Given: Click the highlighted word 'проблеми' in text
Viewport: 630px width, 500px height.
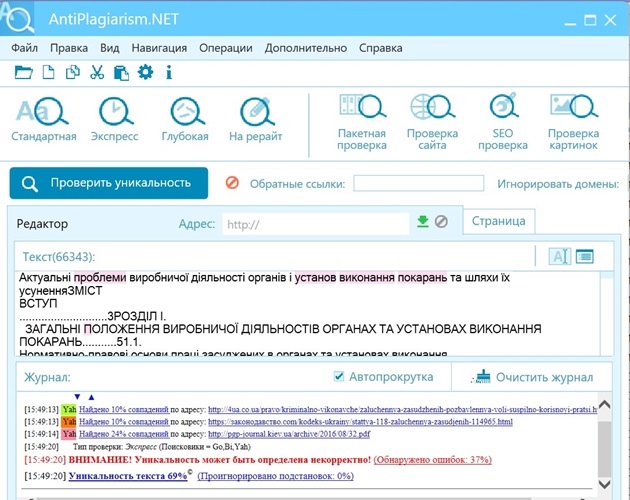Looking at the screenshot, I should coord(100,278).
